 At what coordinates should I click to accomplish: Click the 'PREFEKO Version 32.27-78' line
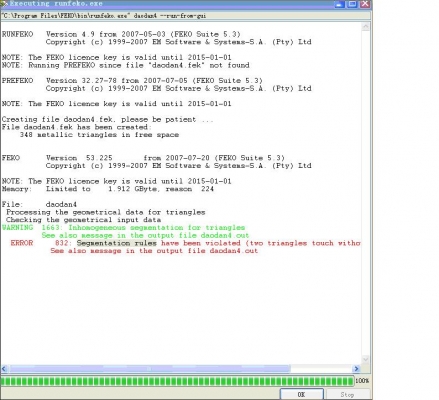(x=132, y=81)
